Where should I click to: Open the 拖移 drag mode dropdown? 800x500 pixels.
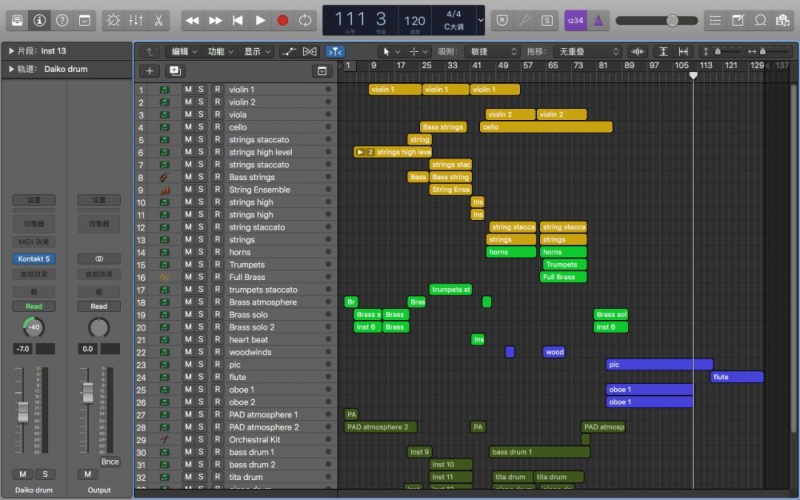coord(588,52)
